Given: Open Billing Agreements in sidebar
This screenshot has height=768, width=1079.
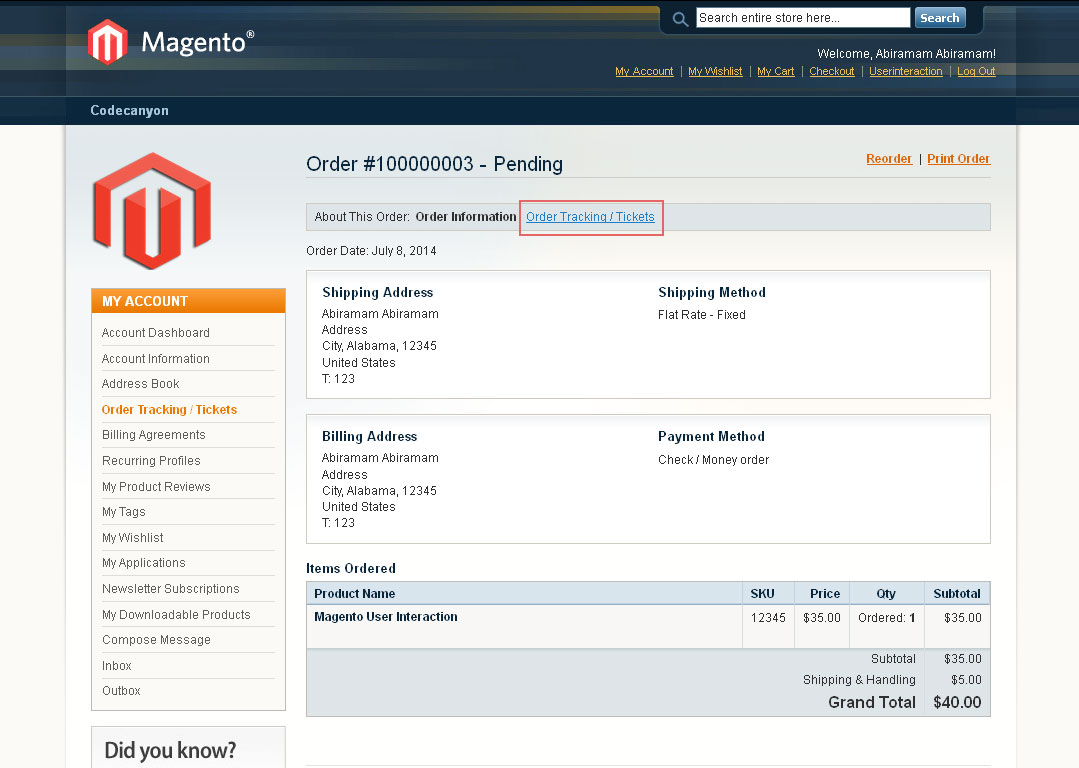Looking at the screenshot, I should [x=153, y=435].
